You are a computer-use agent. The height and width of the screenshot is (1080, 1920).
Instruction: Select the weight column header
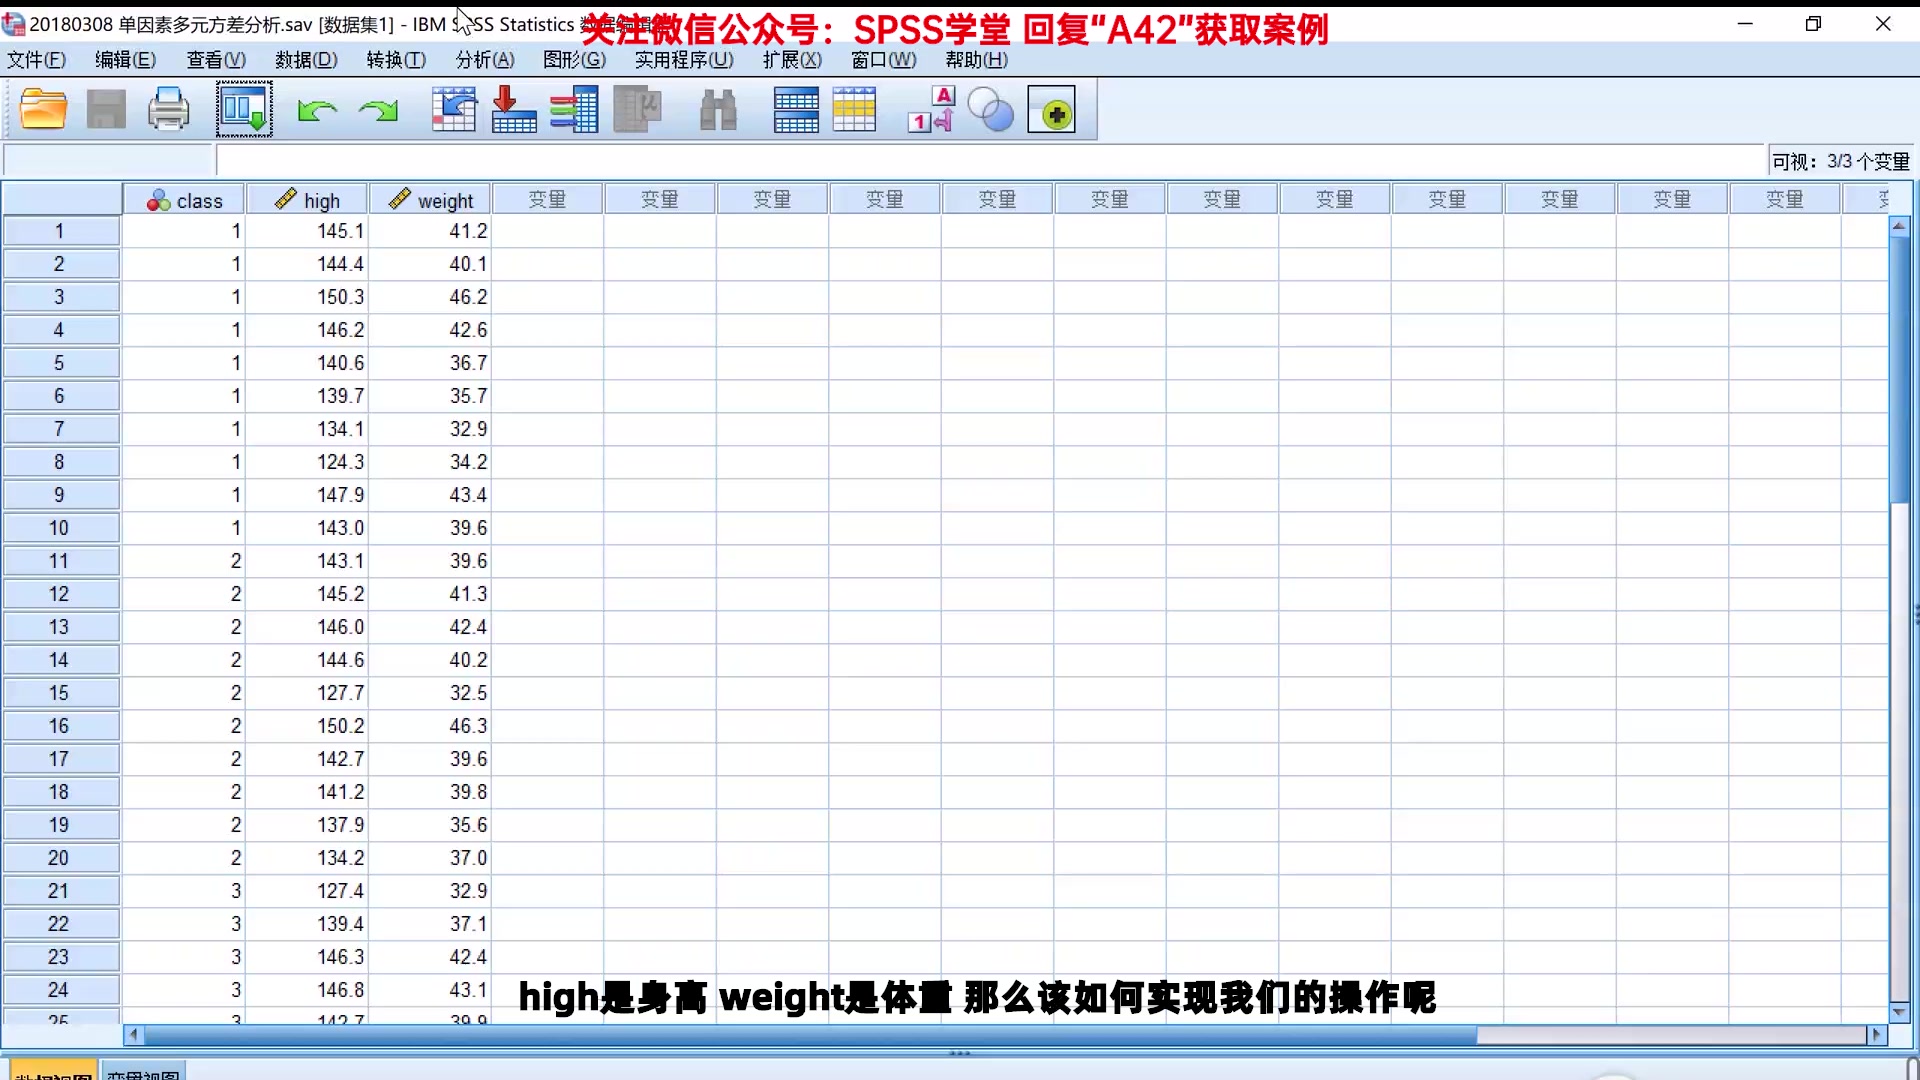[x=431, y=200]
